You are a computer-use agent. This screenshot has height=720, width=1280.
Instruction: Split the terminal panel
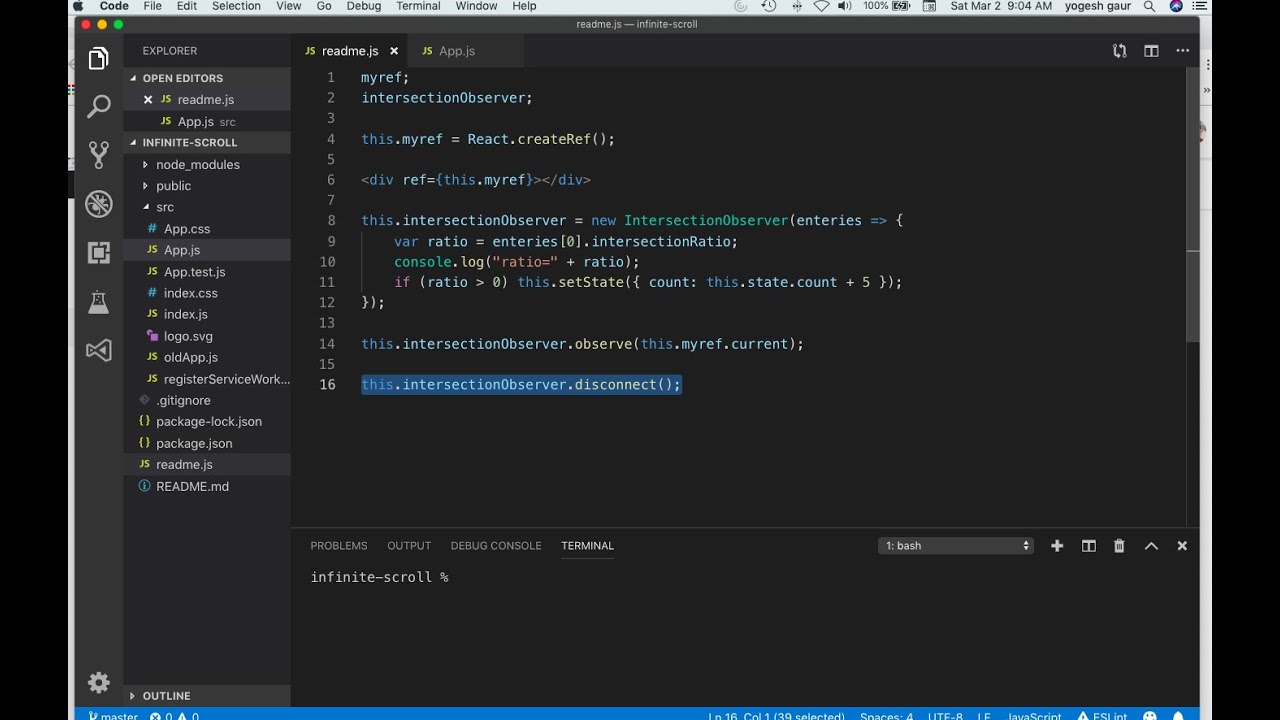pos(1089,546)
